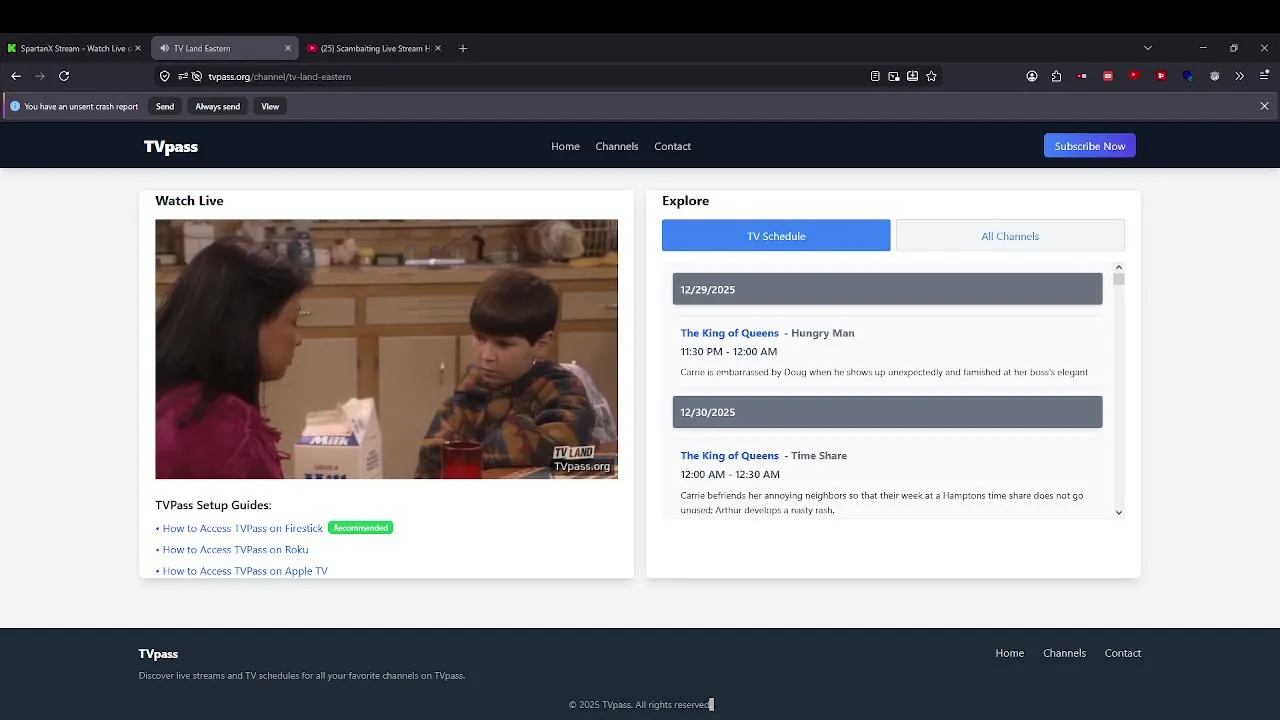Toggle reader view icon

(875, 76)
